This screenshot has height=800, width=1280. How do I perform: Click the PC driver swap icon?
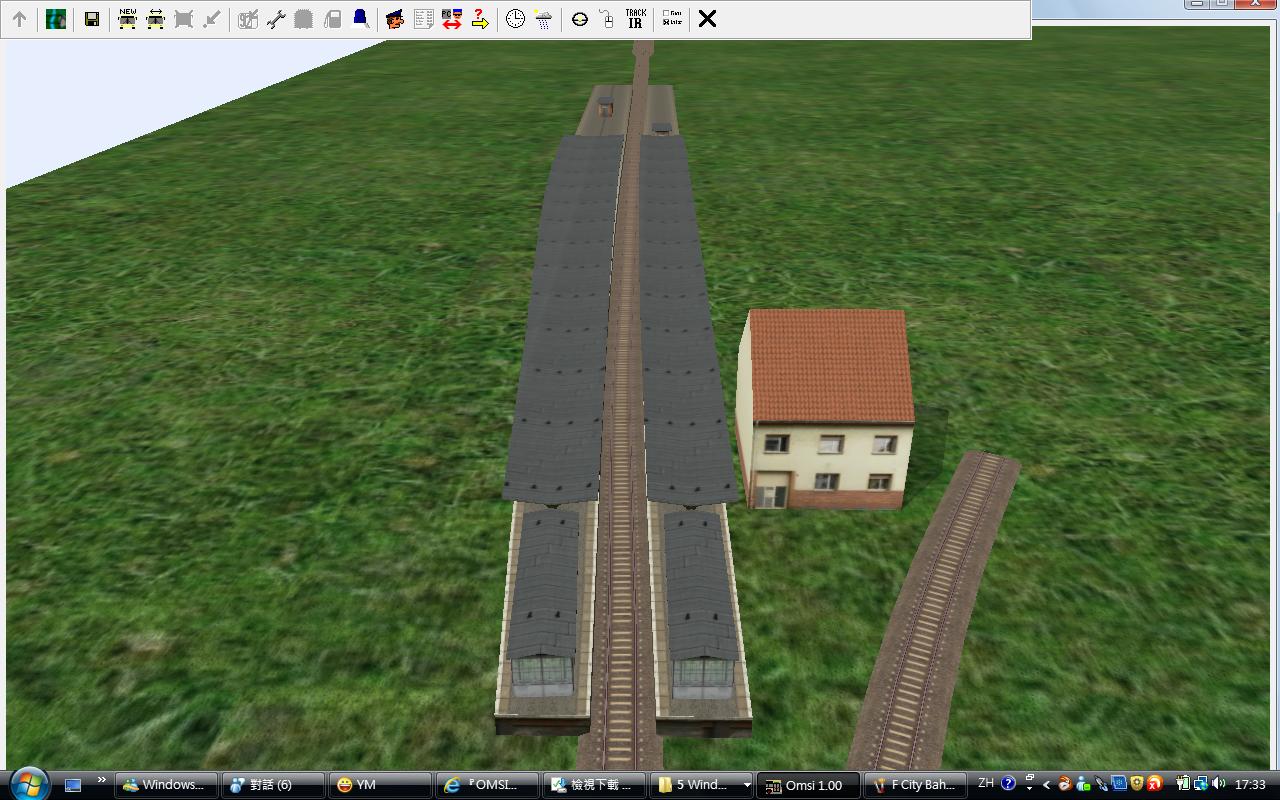point(451,19)
